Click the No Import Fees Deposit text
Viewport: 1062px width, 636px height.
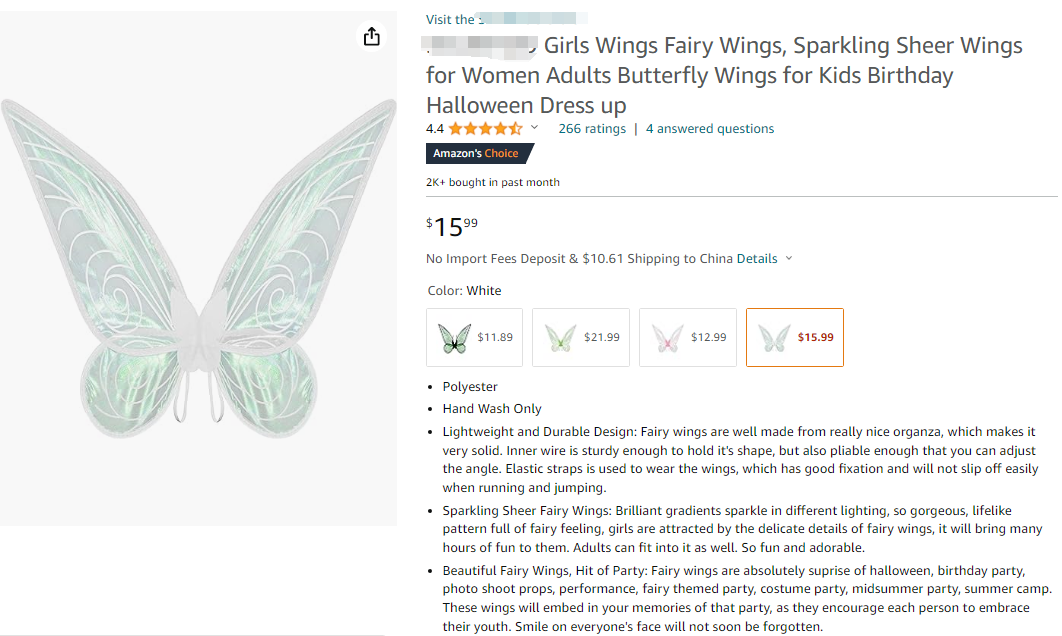coord(495,259)
